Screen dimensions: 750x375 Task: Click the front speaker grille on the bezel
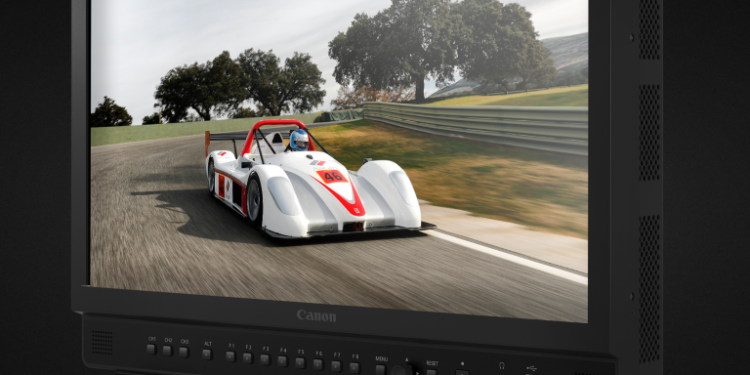tap(102, 342)
